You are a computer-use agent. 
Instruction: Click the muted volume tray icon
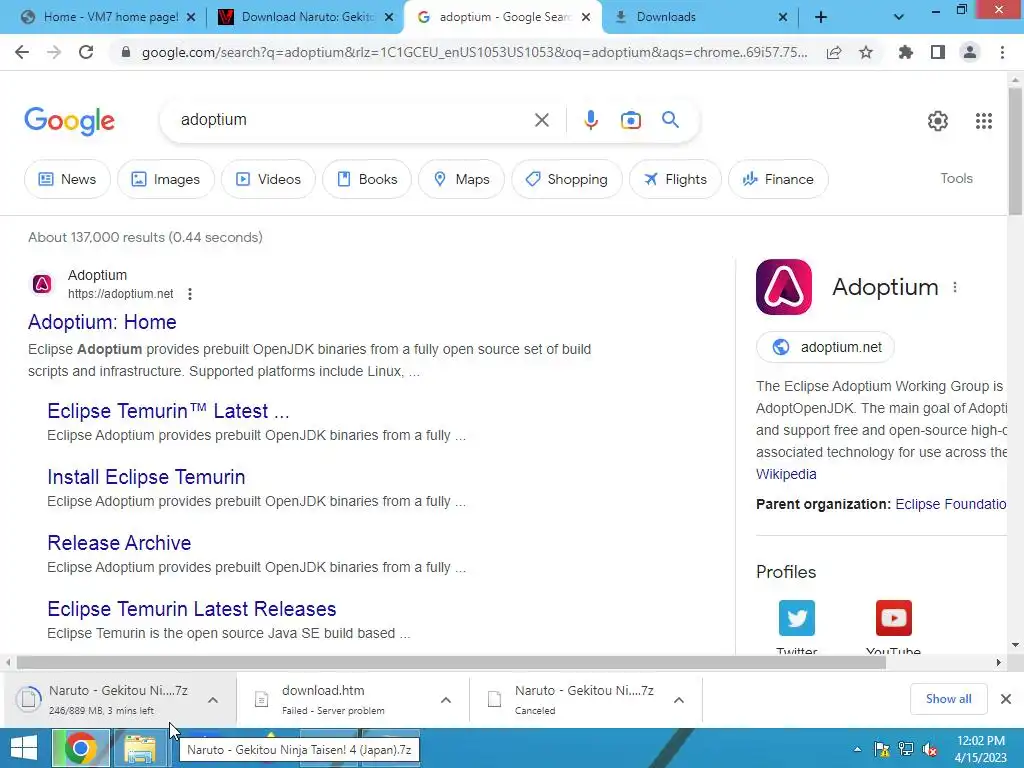pos(929,750)
